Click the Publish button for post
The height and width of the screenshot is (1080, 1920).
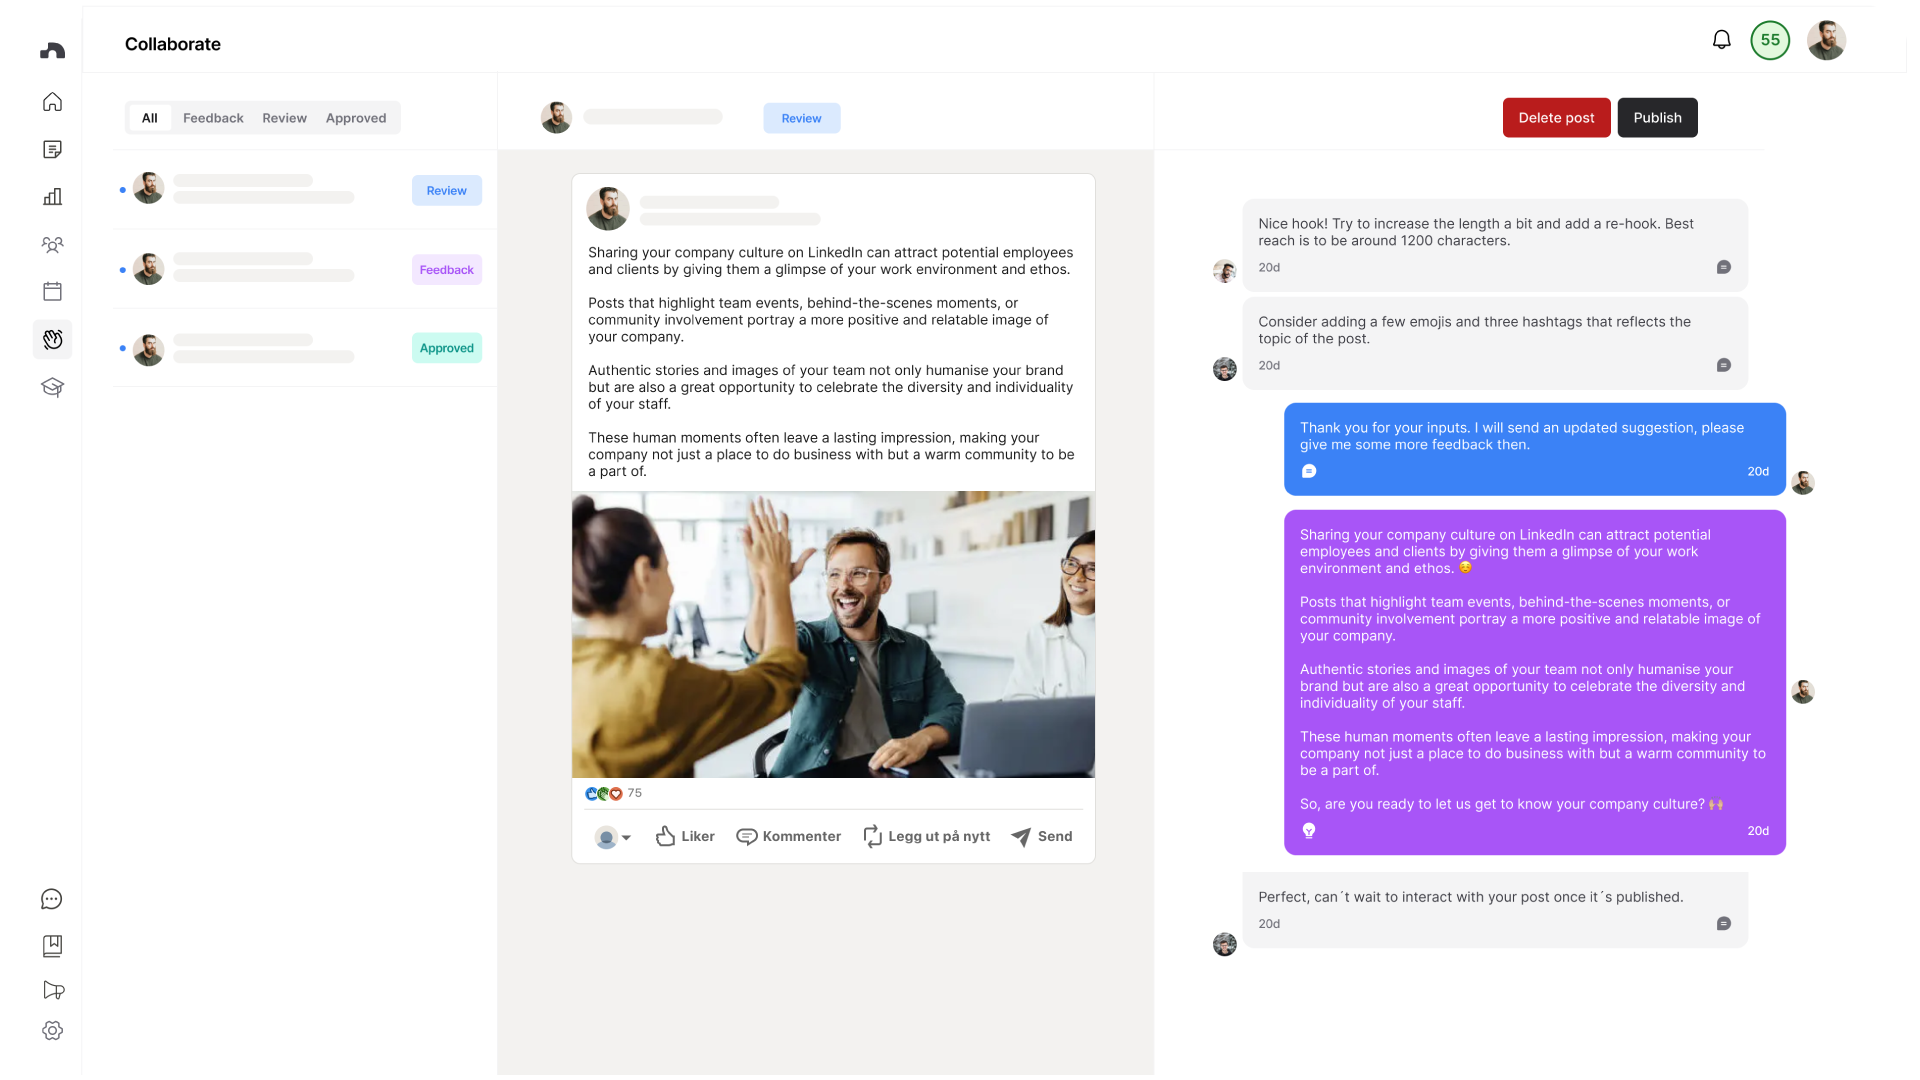point(1656,117)
